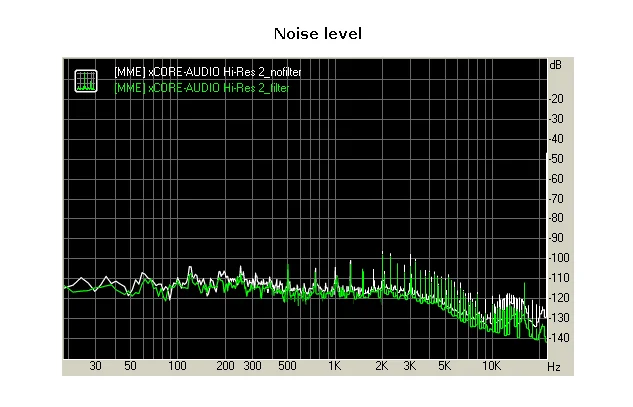Click the 1K frequency label
The width and height of the screenshot is (633, 407).
click(x=335, y=366)
